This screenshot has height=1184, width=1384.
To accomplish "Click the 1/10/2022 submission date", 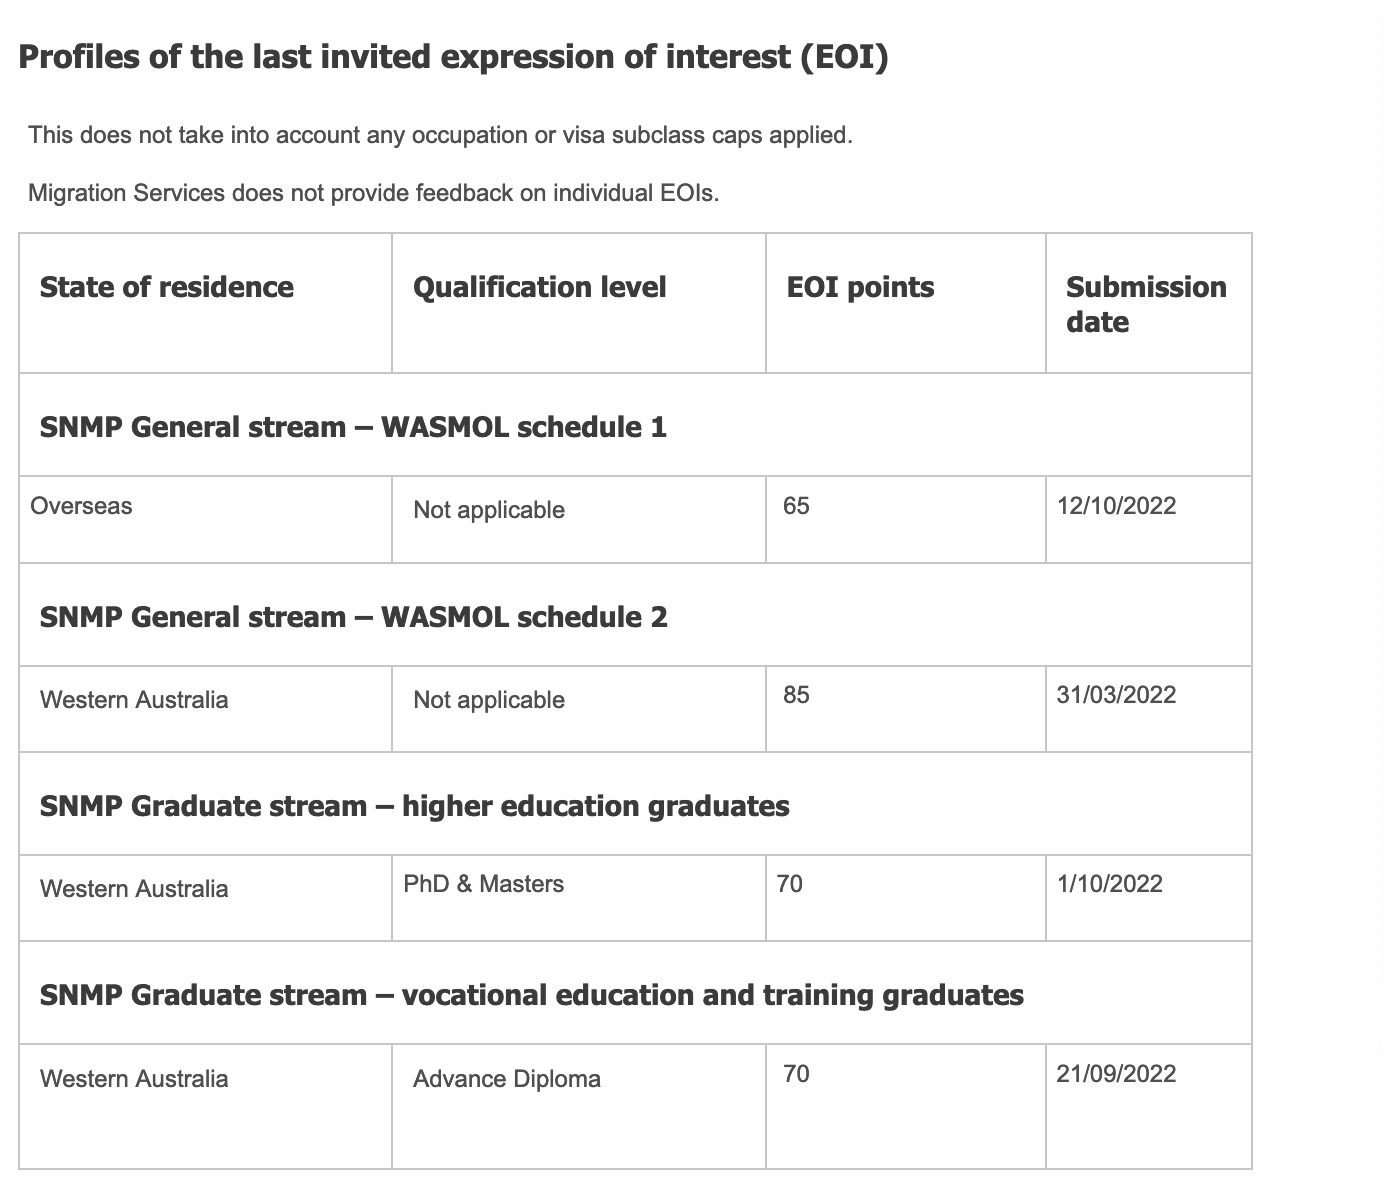I will 1109,884.
